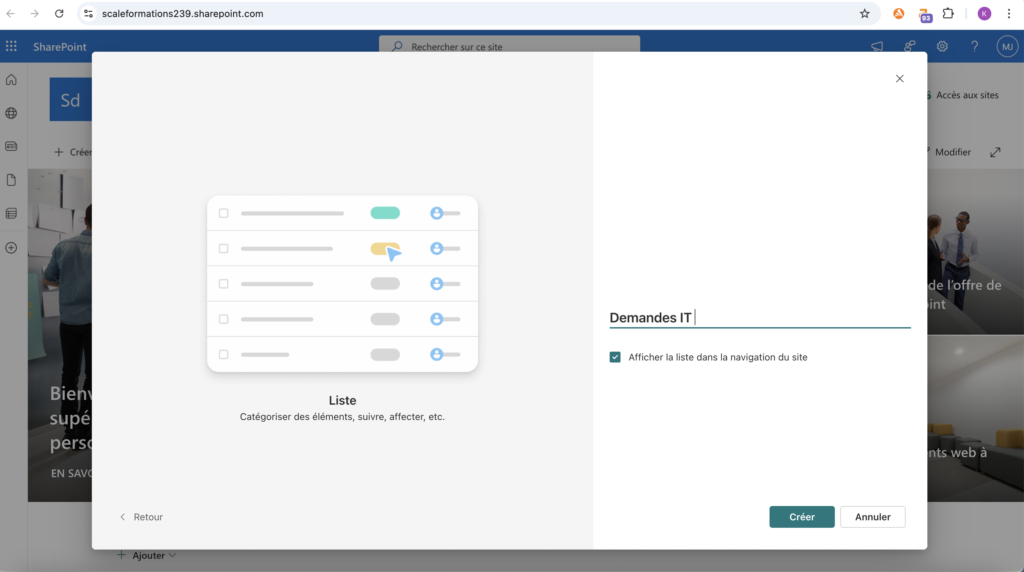Open Home icon in left app bar
This screenshot has width=1024, height=572.
pyautogui.click(x=11, y=80)
